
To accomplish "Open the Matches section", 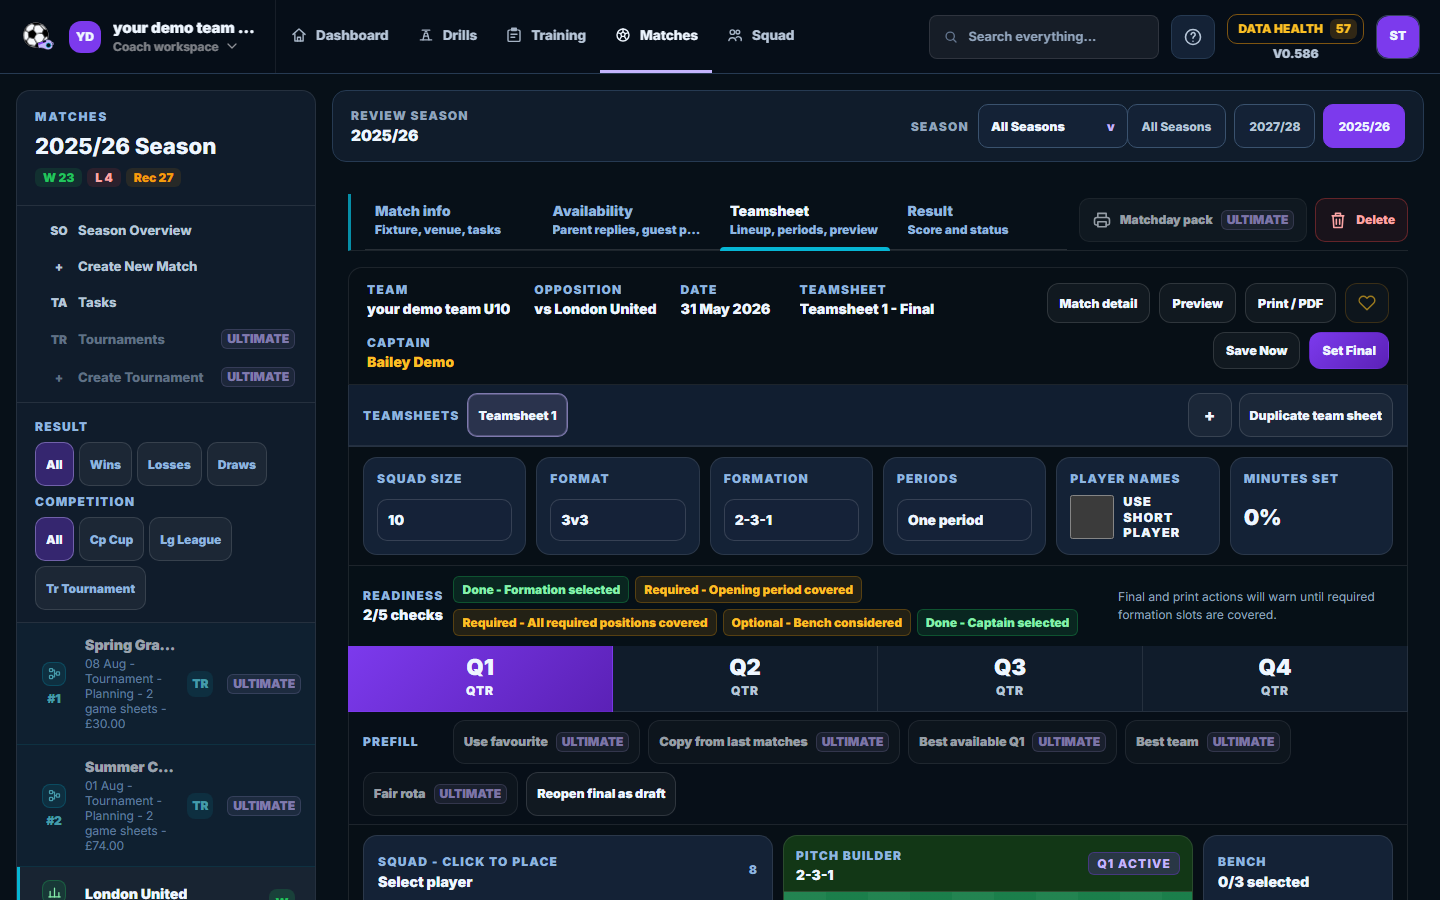I will [x=656, y=35].
